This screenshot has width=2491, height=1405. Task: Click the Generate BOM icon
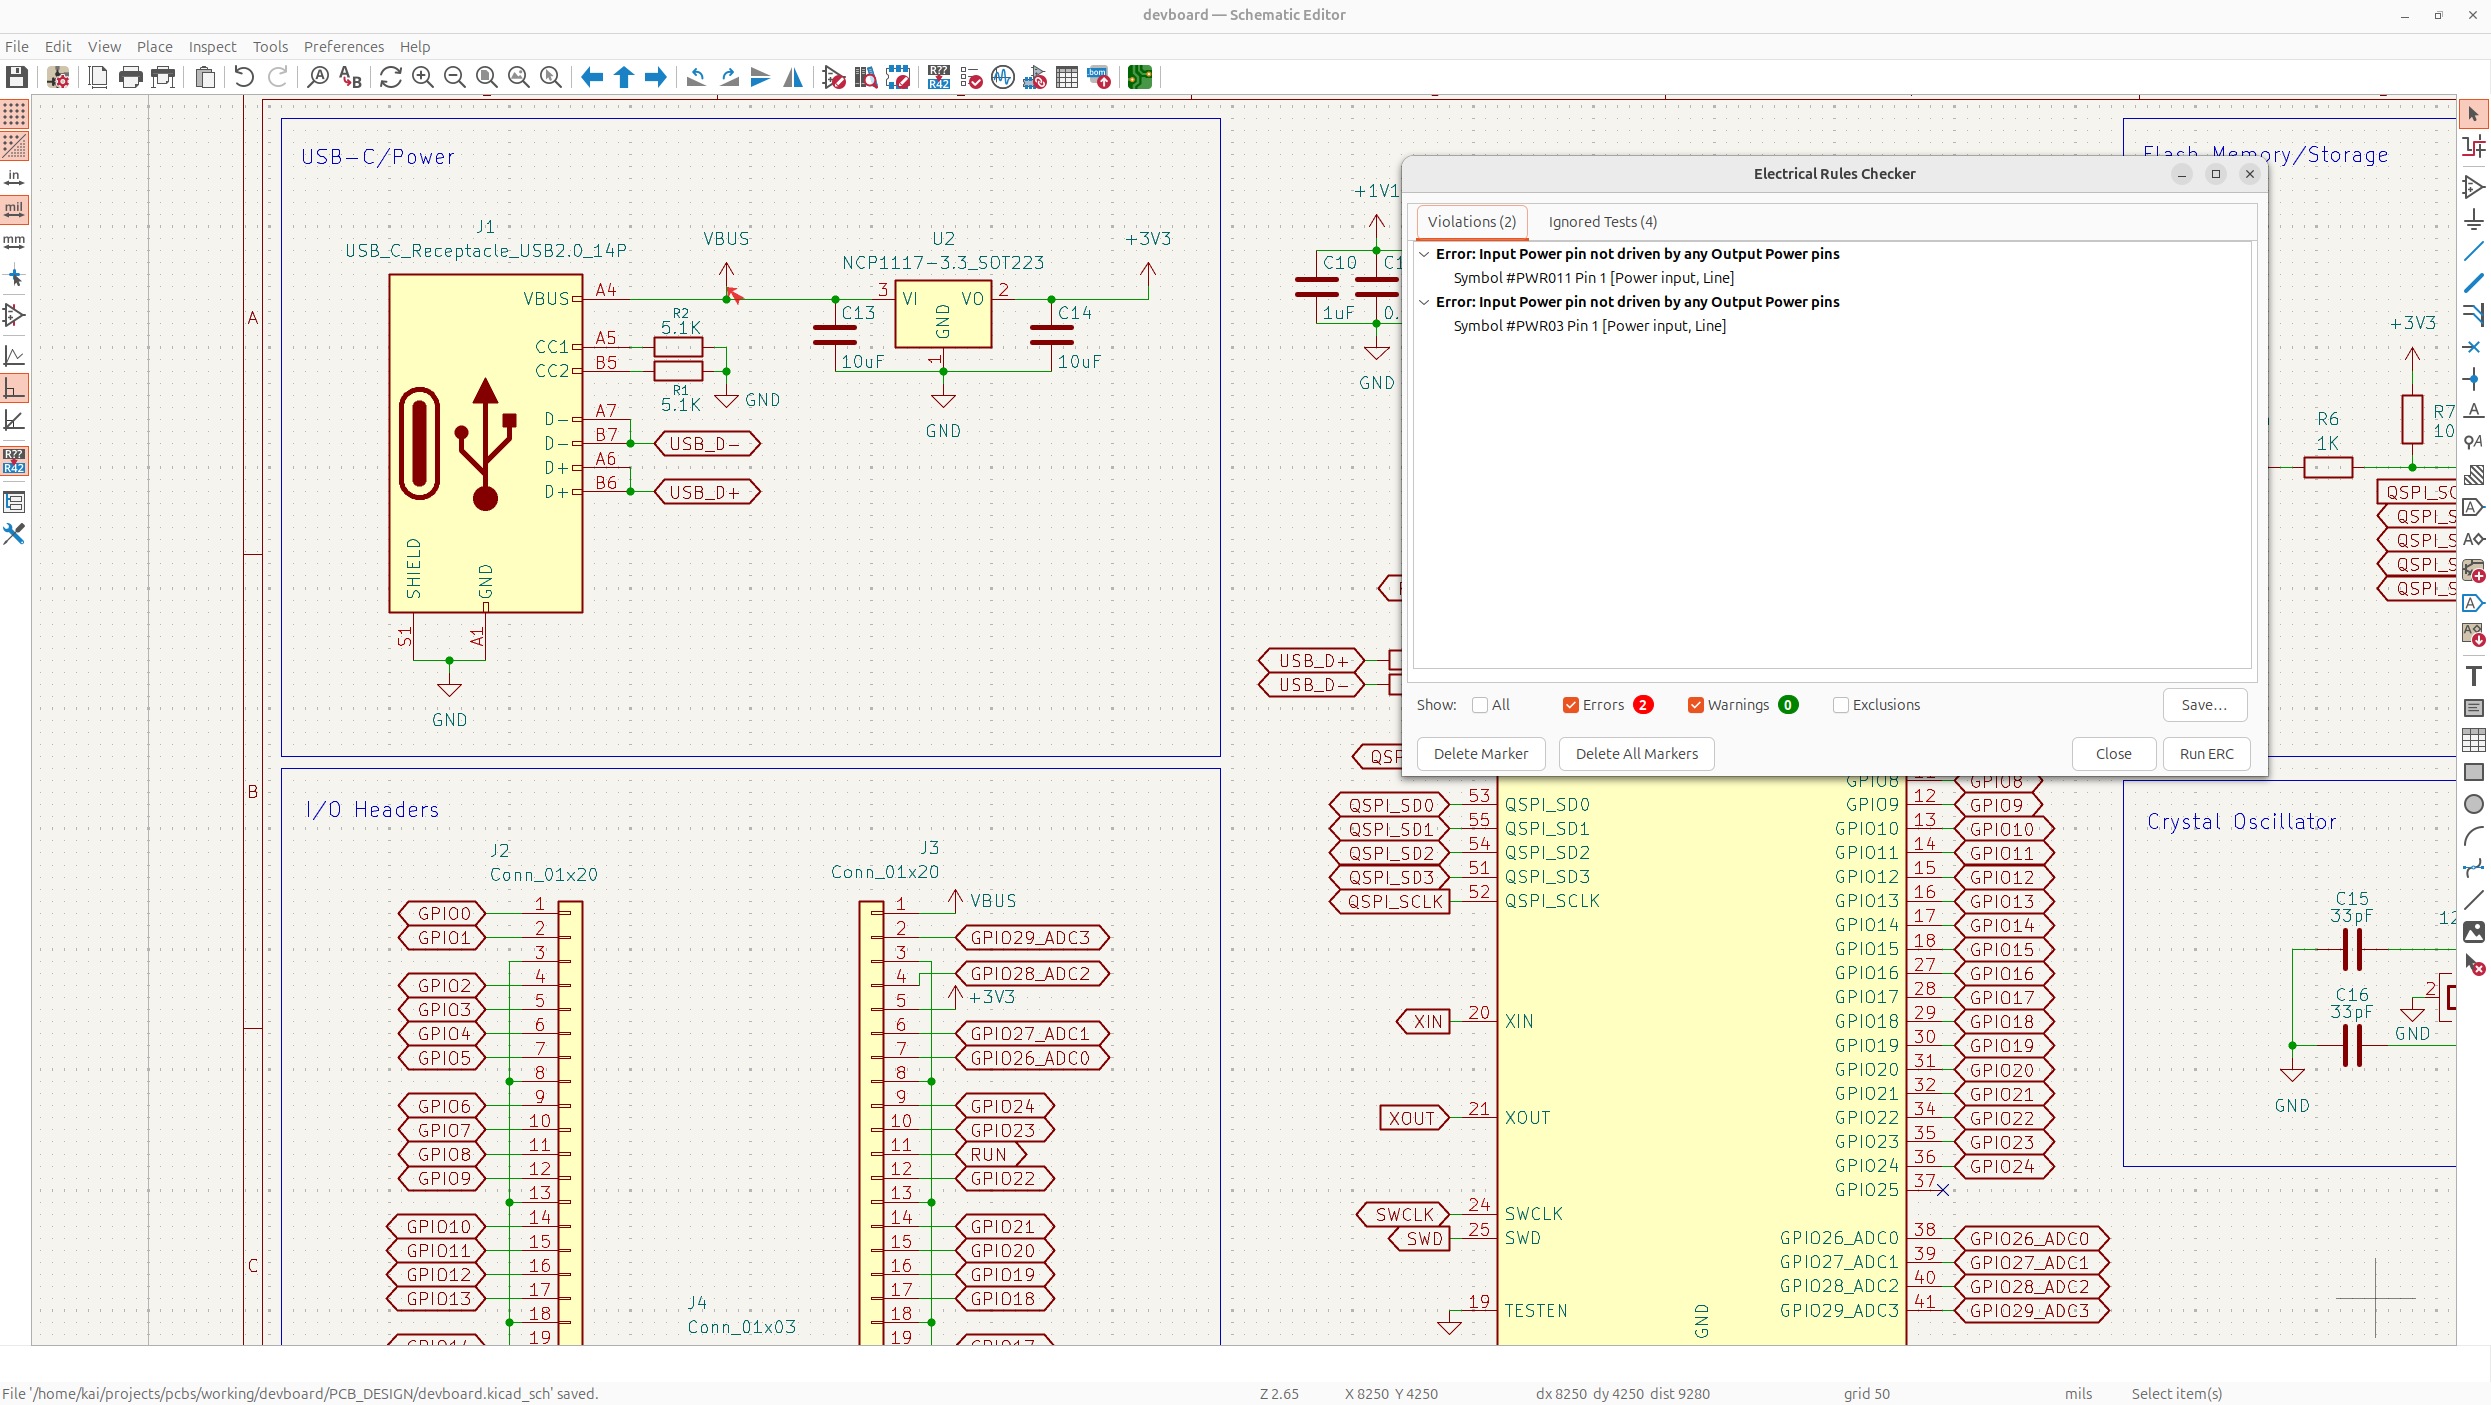1099,77
